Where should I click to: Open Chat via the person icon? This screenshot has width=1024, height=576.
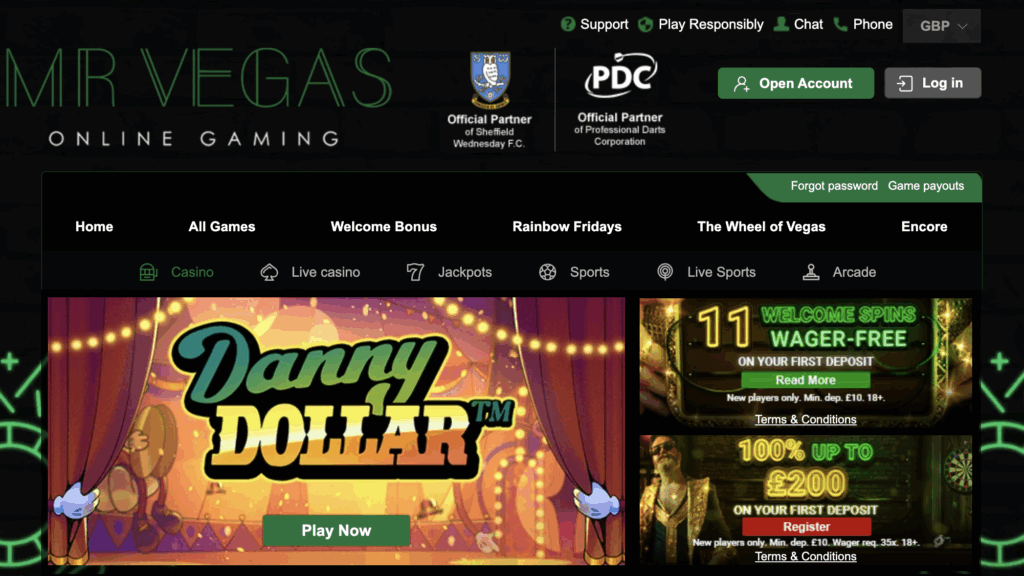point(781,24)
